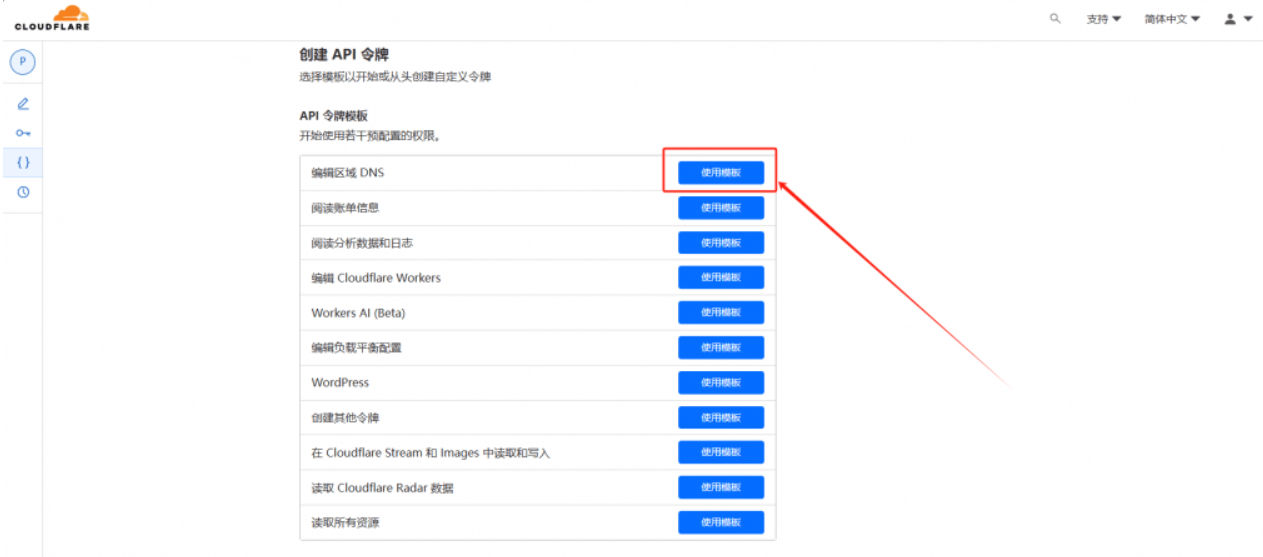Use template for 阅读分析数据和日志

[721, 243]
